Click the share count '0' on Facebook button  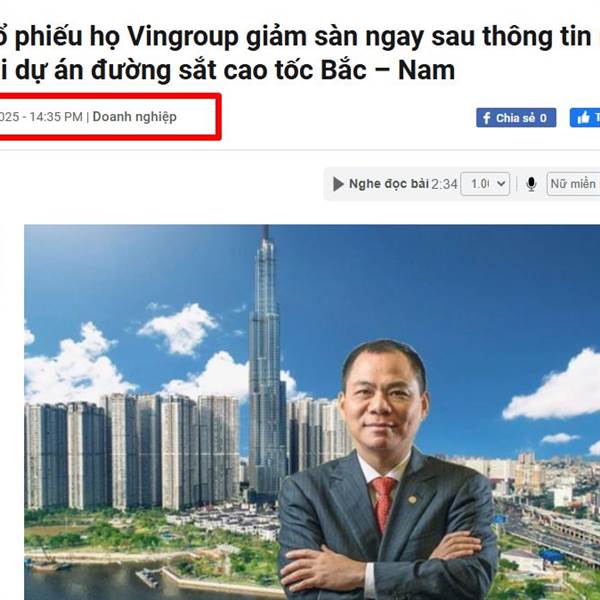(543, 118)
